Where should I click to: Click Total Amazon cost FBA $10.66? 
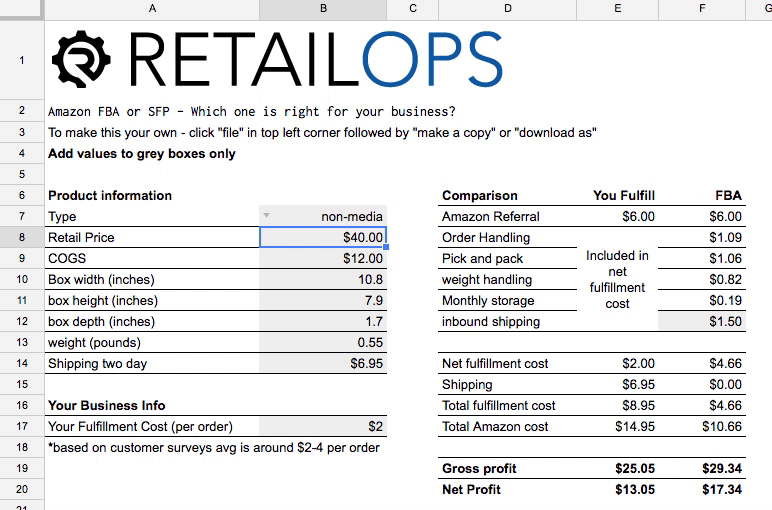pyautogui.click(x=702, y=426)
